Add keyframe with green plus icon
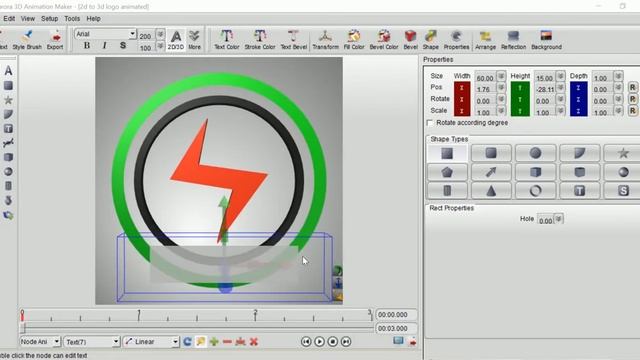This screenshot has width=640, height=360. pyautogui.click(x=214, y=342)
